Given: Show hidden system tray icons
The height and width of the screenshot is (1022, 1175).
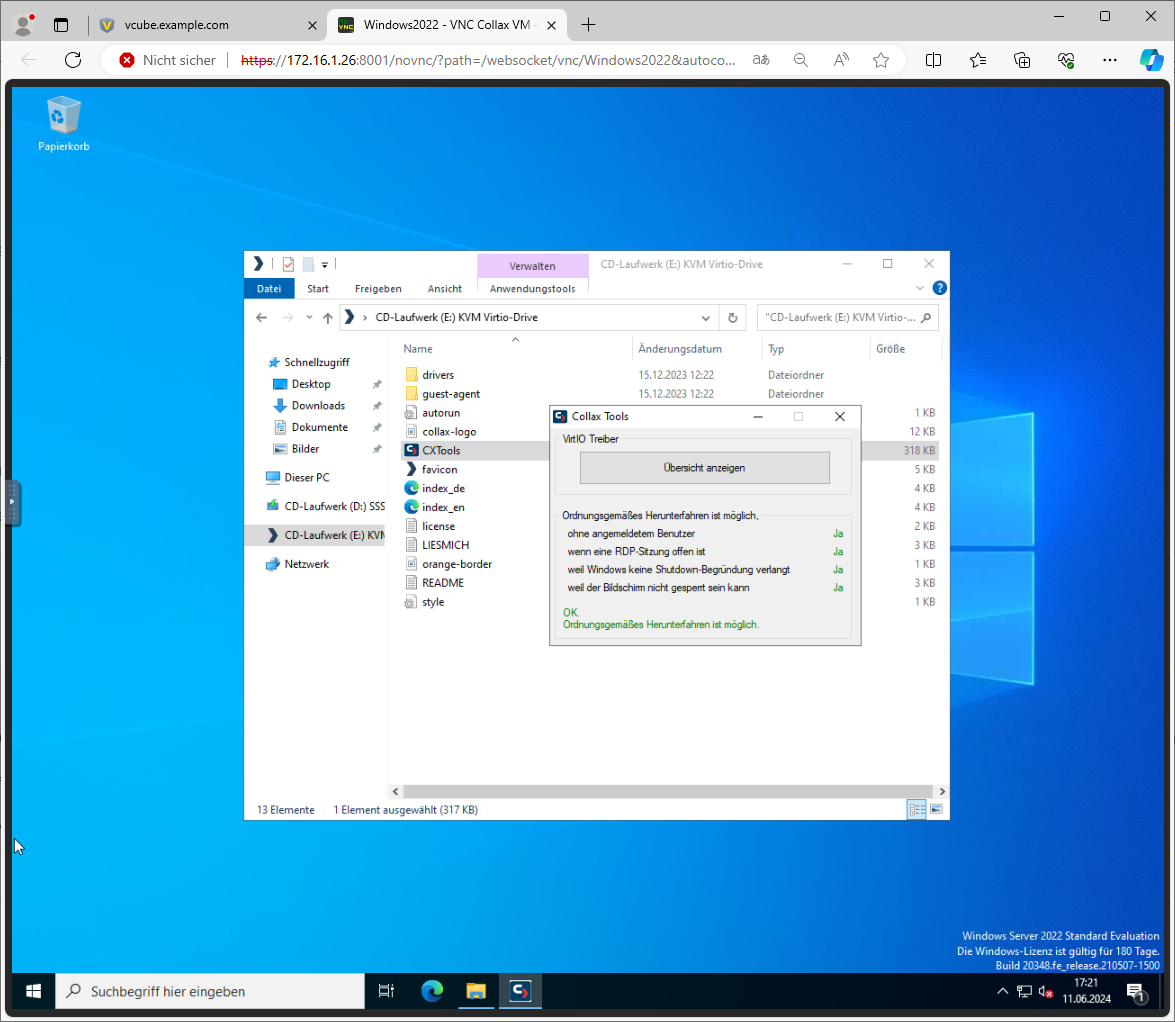Looking at the screenshot, I should [1002, 991].
